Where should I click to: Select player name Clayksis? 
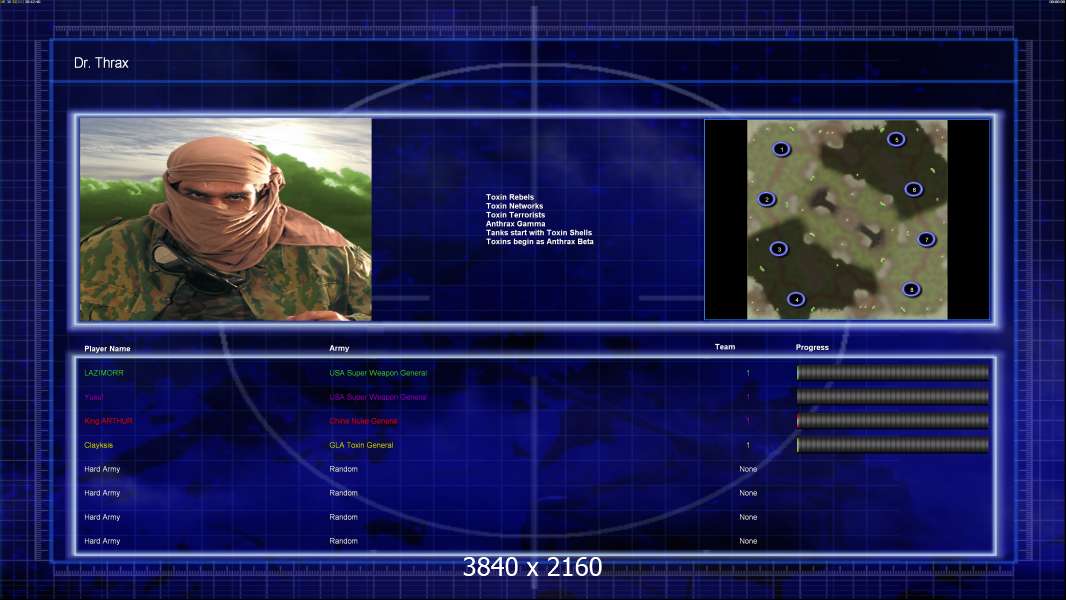pos(99,445)
